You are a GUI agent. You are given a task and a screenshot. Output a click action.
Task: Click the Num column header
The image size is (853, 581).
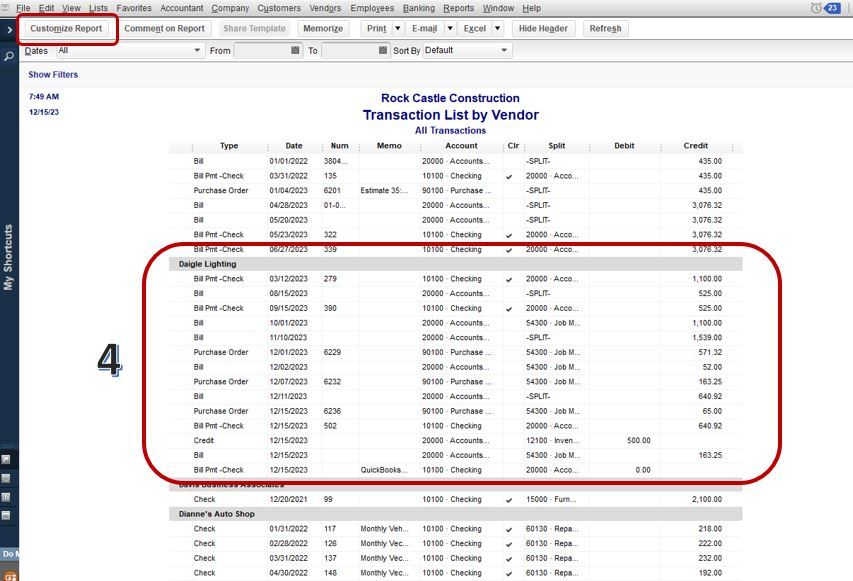(x=339, y=146)
